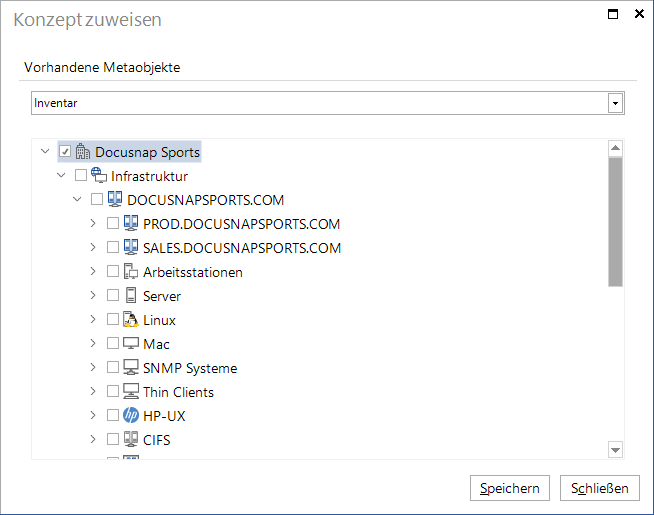Tick the Thin Clients checkbox
654x515 pixels.
click(x=113, y=391)
